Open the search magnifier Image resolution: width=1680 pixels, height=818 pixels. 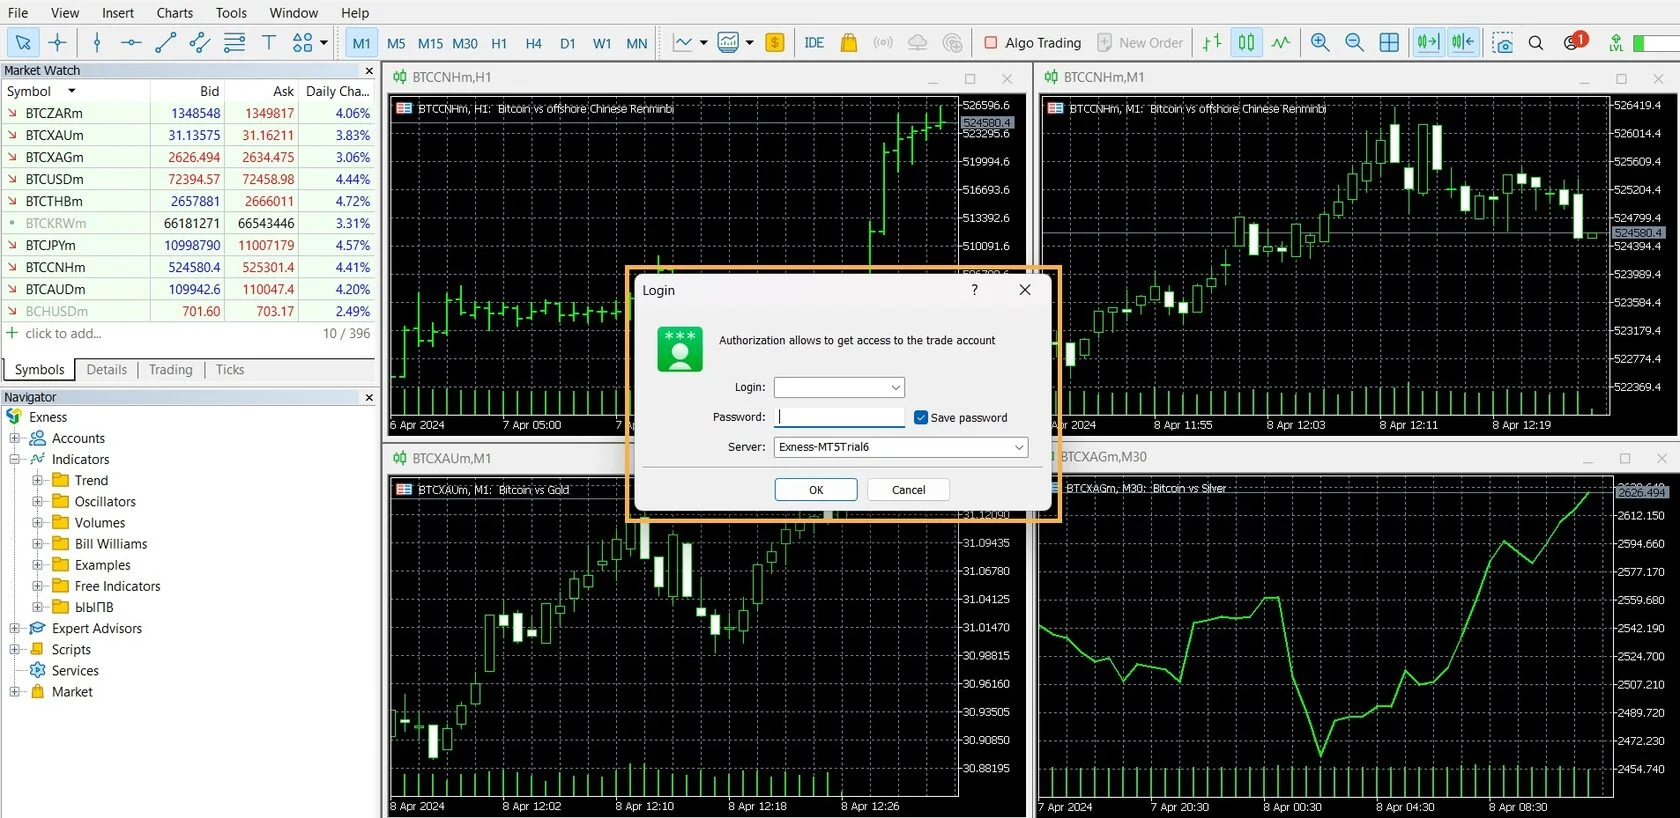pos(1536,42)
